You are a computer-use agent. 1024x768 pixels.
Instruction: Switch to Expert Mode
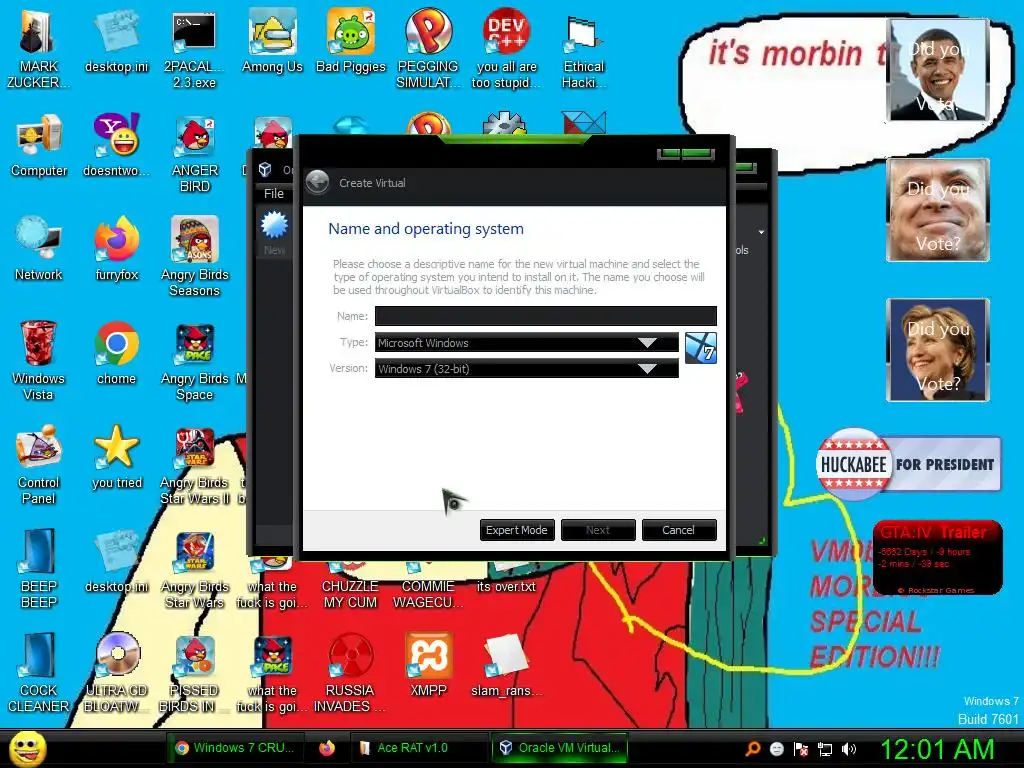(517, 530)
